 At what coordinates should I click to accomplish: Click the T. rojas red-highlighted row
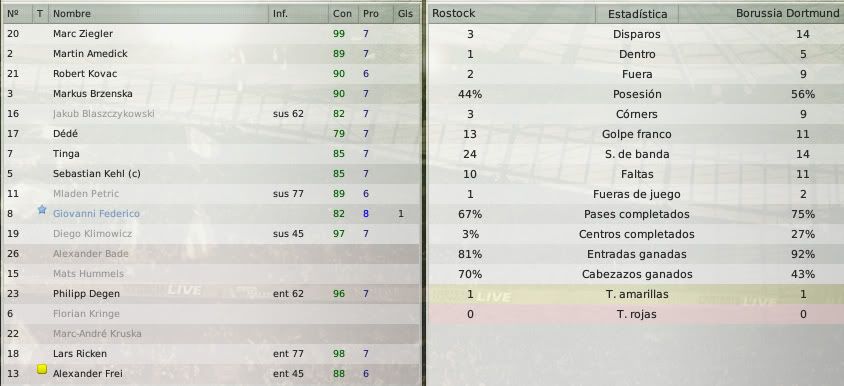pyautogui.click(x=636, y=314)
